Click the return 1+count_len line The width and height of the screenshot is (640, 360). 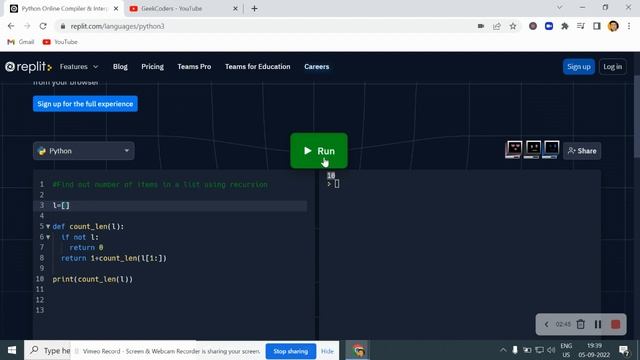click(114, 258)
